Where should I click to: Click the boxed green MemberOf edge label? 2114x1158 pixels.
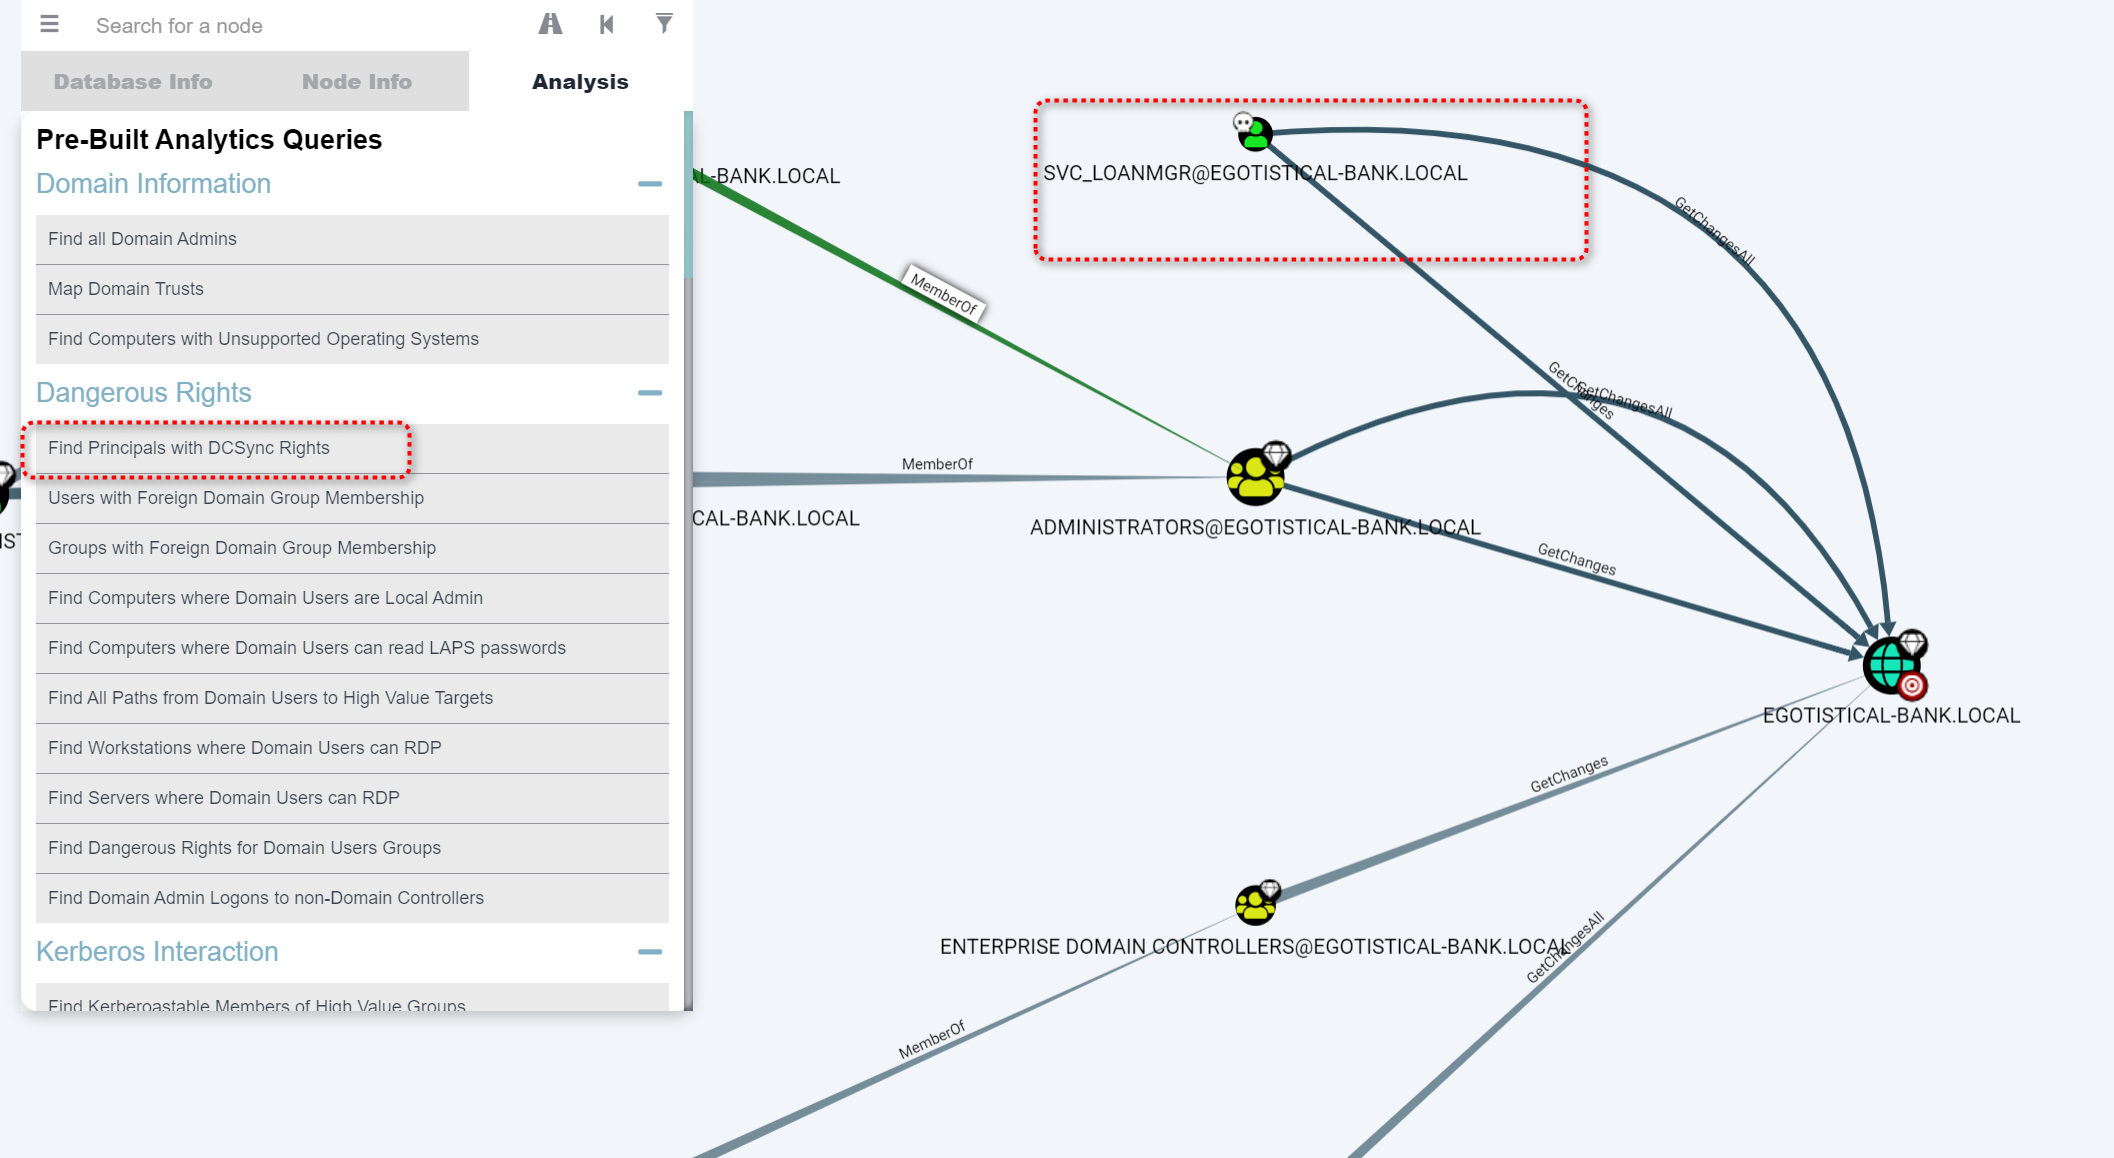944,294
